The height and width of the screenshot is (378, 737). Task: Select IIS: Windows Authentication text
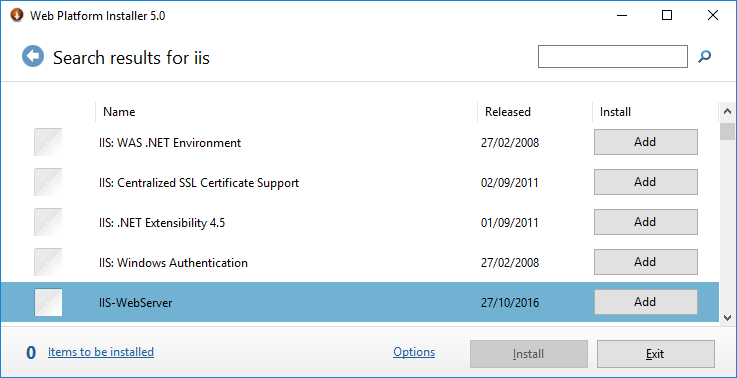coord(173,263)
